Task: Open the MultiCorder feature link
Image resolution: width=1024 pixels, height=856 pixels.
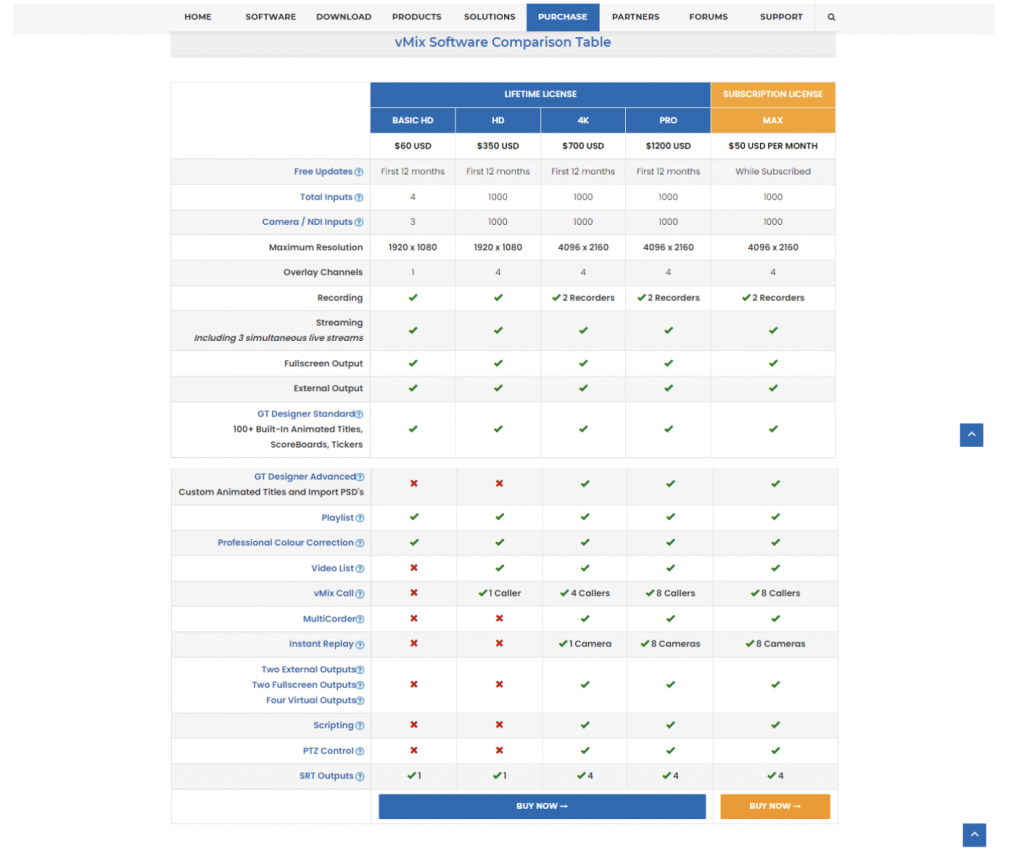Action: [328, 620]
